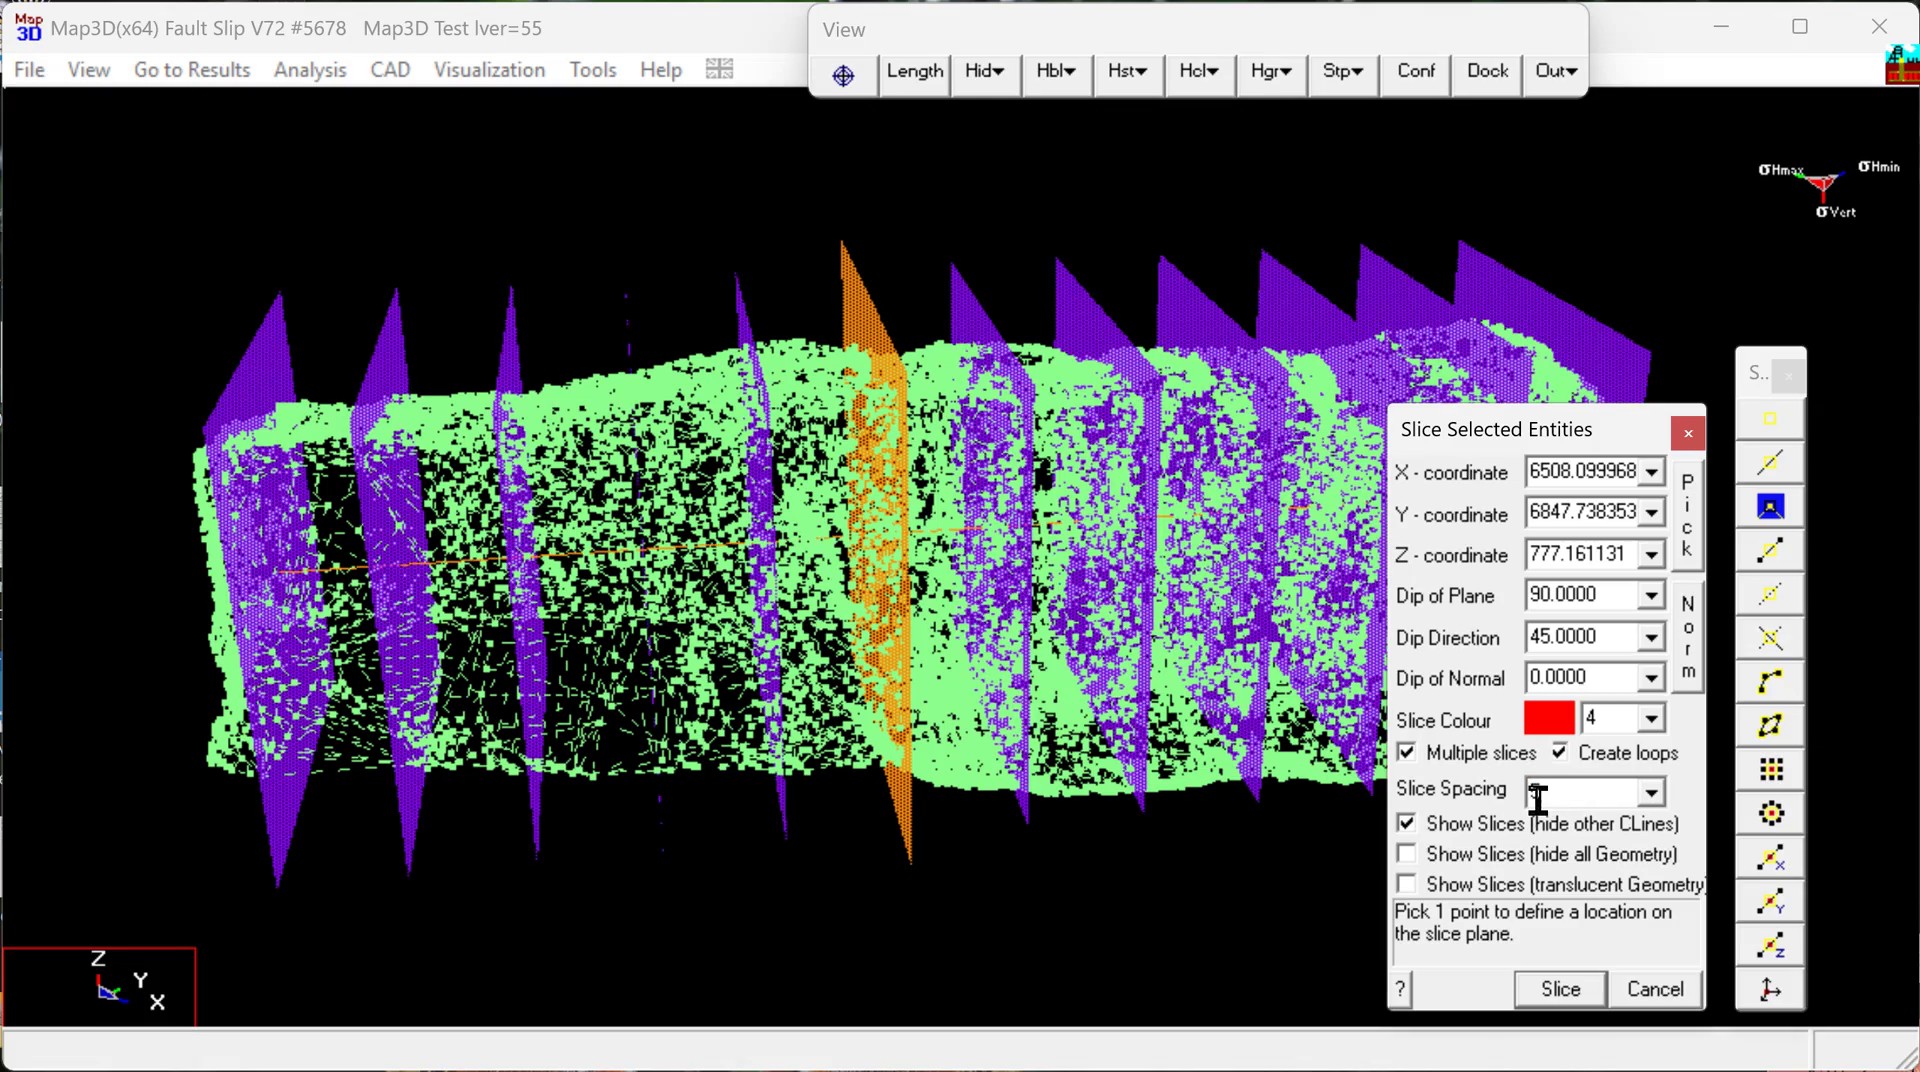Open the Hid dropdown in View toolbar

pyautogui.click(x=985, y=71)
